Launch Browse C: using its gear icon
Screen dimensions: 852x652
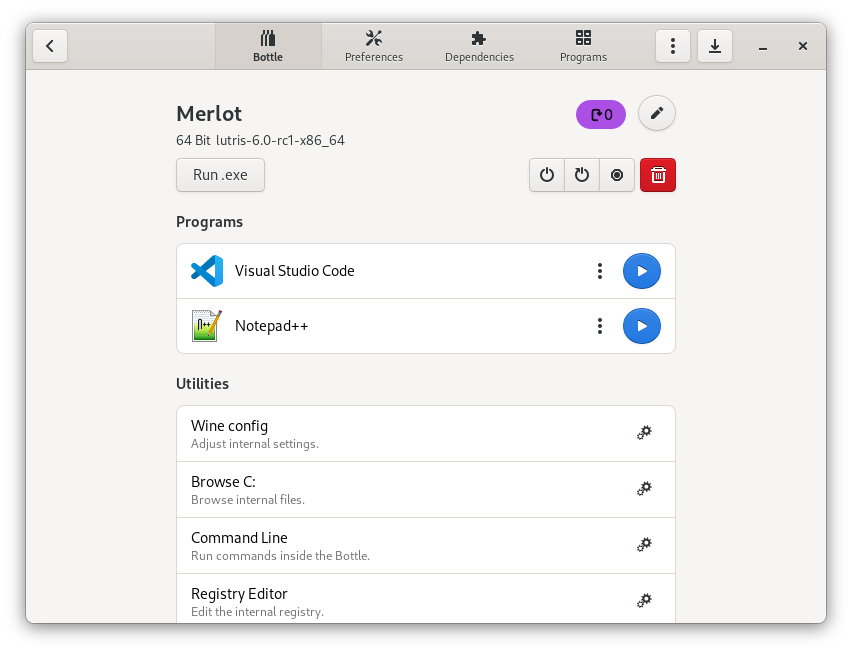[x=644, y=488]
